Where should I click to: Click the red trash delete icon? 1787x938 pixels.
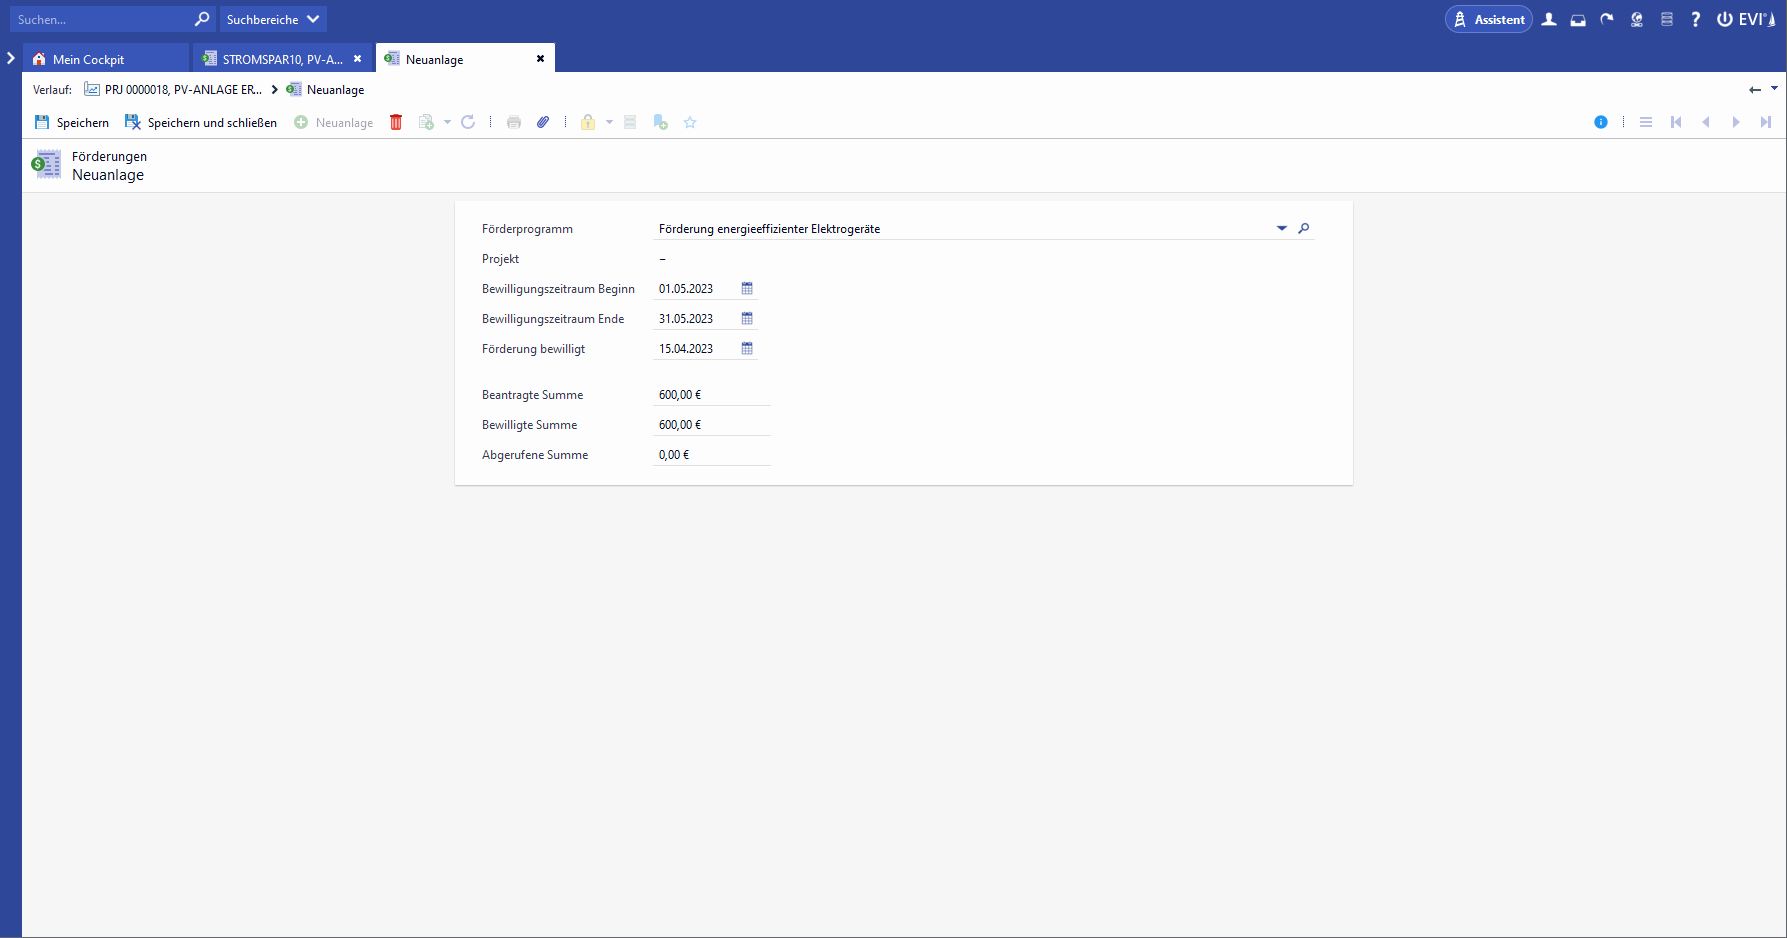[x=396, y=122]
